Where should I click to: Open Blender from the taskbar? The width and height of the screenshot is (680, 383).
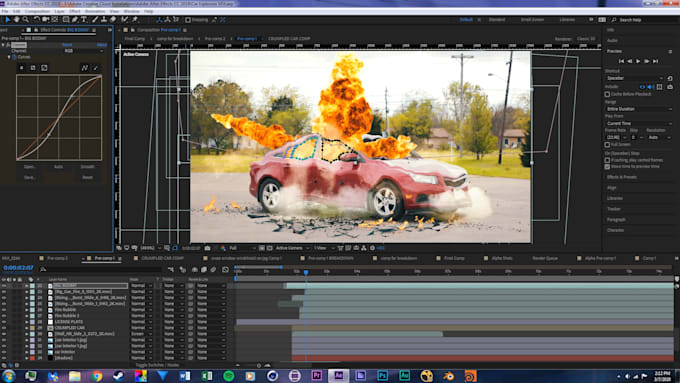click(x=449, y=376)
